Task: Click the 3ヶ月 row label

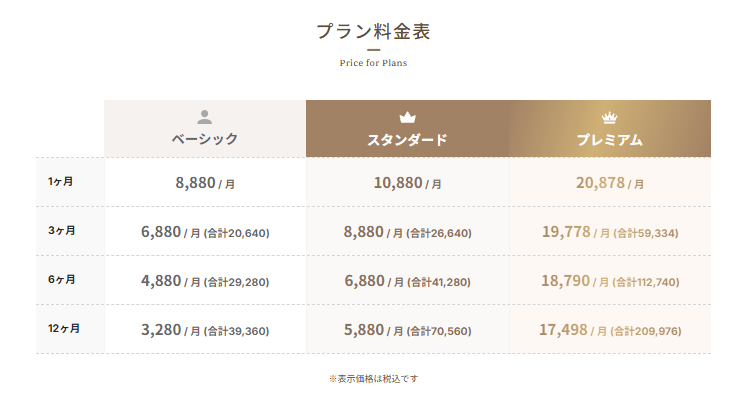Action: click(x=61, y=230)
